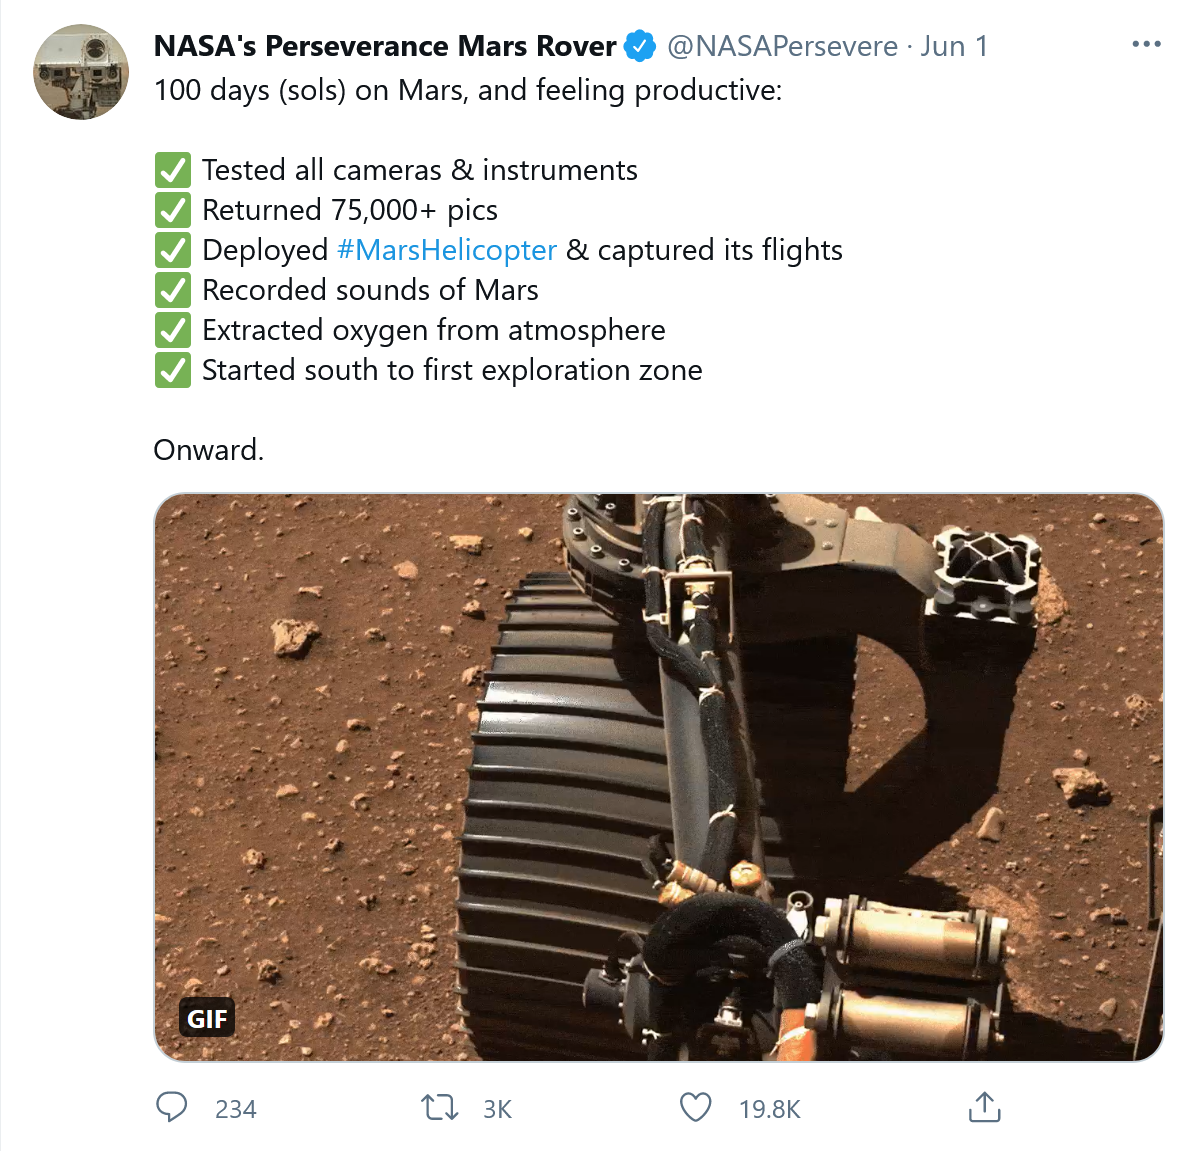Click the reply speech bubble icon
This screenshot has height=1151, width=1196.
[x=172, y=1107]
